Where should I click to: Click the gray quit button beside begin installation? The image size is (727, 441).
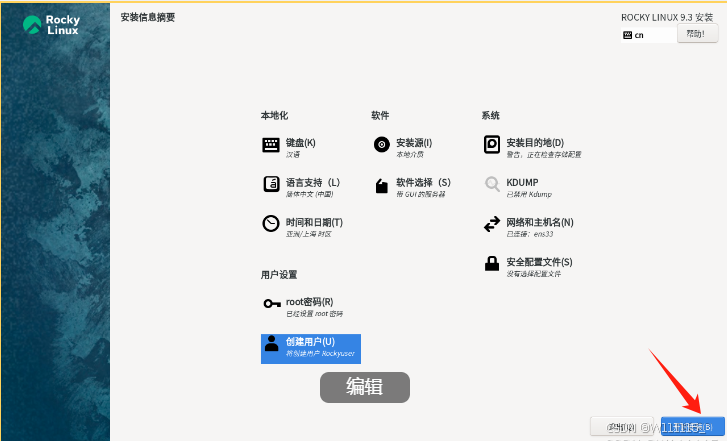point(622,427)
